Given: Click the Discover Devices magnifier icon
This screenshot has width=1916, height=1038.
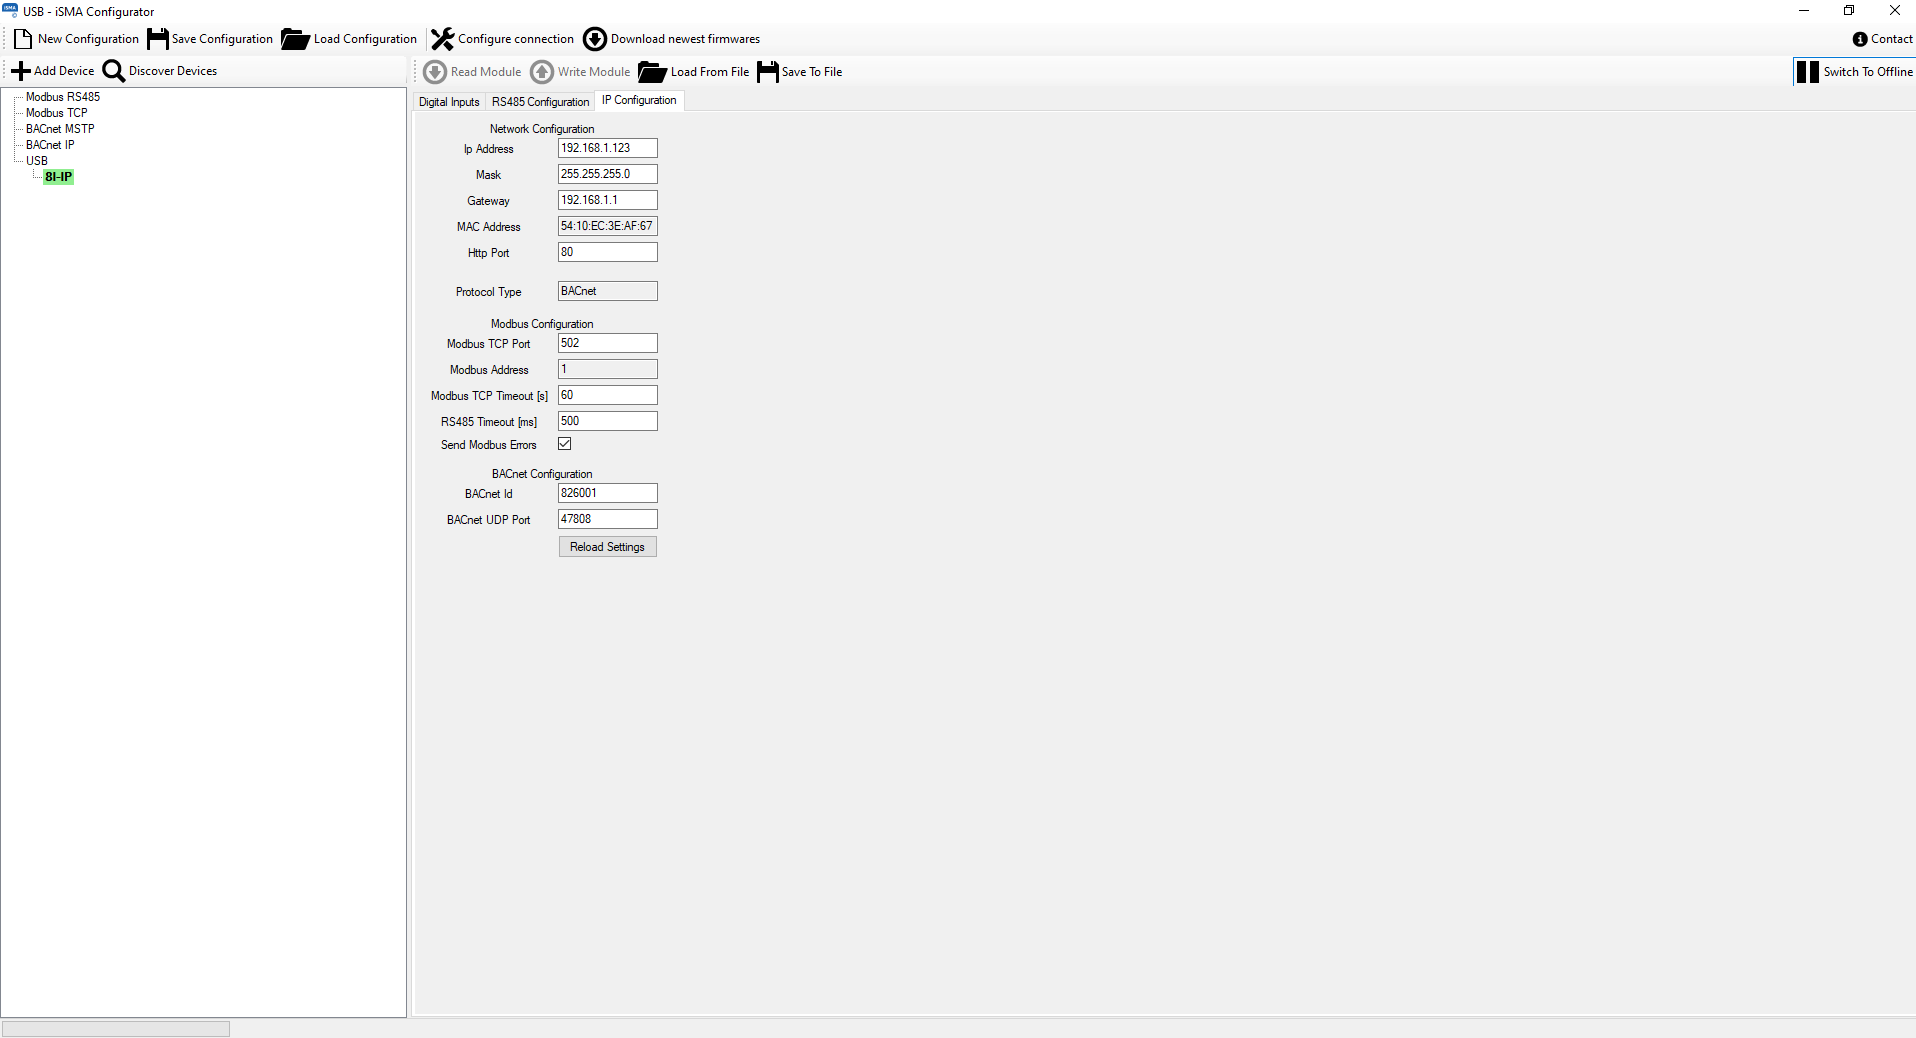Looking at the screenshot, I should pos(113,70).
